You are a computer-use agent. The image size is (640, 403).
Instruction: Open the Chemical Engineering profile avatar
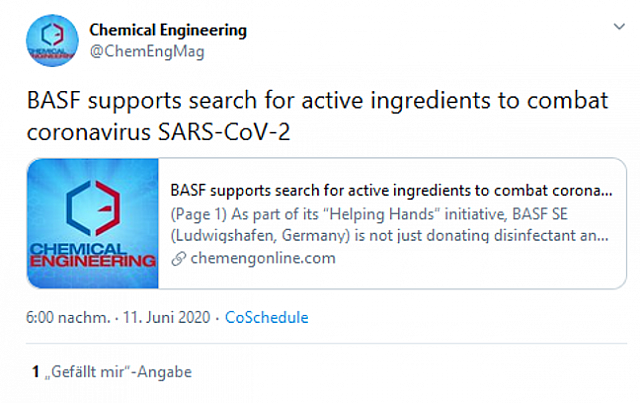coord(52,40)
